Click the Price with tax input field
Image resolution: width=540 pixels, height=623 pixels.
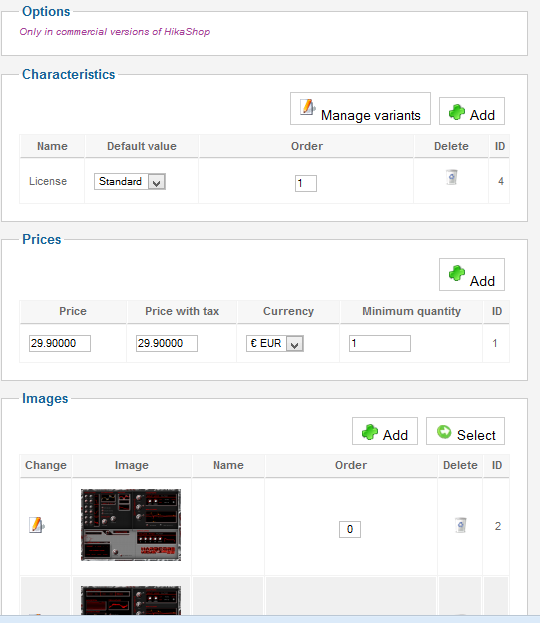click(167, 343)
